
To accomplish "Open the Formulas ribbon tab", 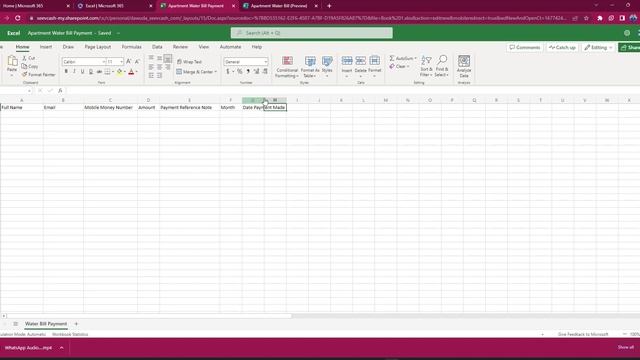I will point(131,47).
